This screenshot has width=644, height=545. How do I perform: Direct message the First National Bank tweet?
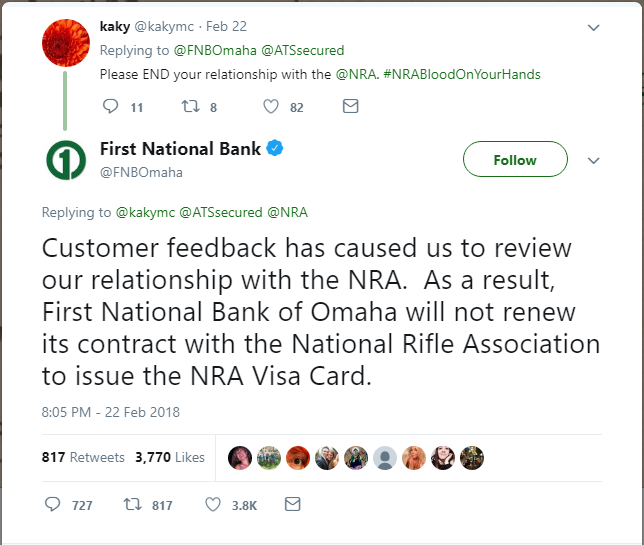pyautogui.click(x=292, y=505)
